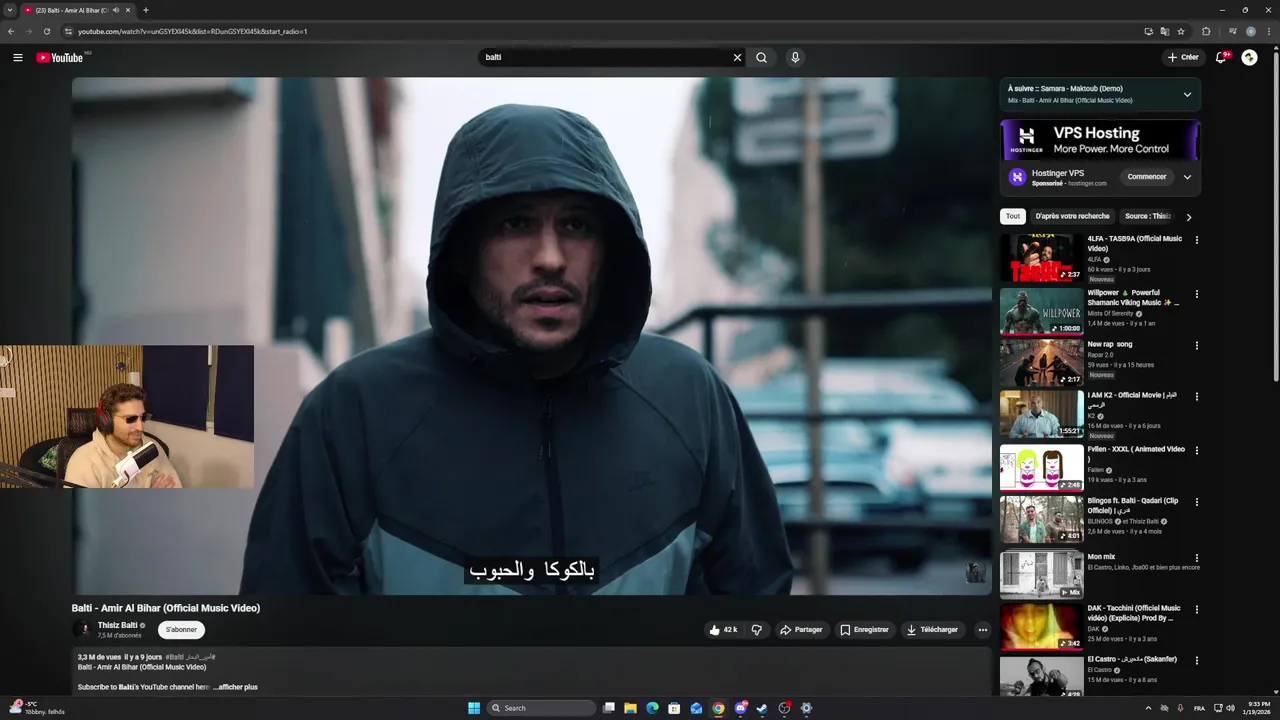1280x720 pixels.
Task: Open taskbar clock showing 9:33 PM
Action: click(1258, 708)
